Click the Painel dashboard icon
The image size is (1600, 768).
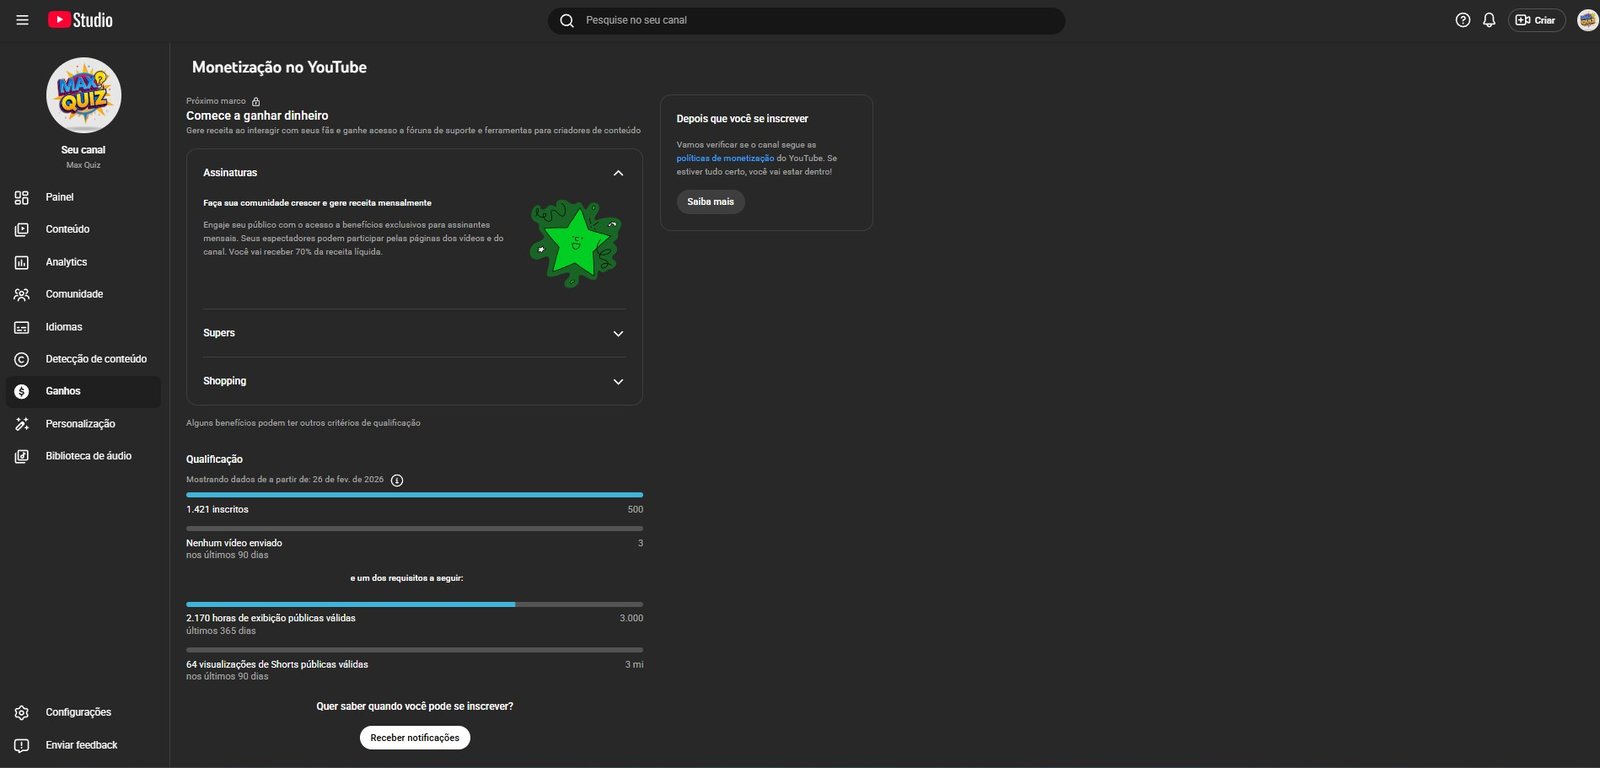22,197
